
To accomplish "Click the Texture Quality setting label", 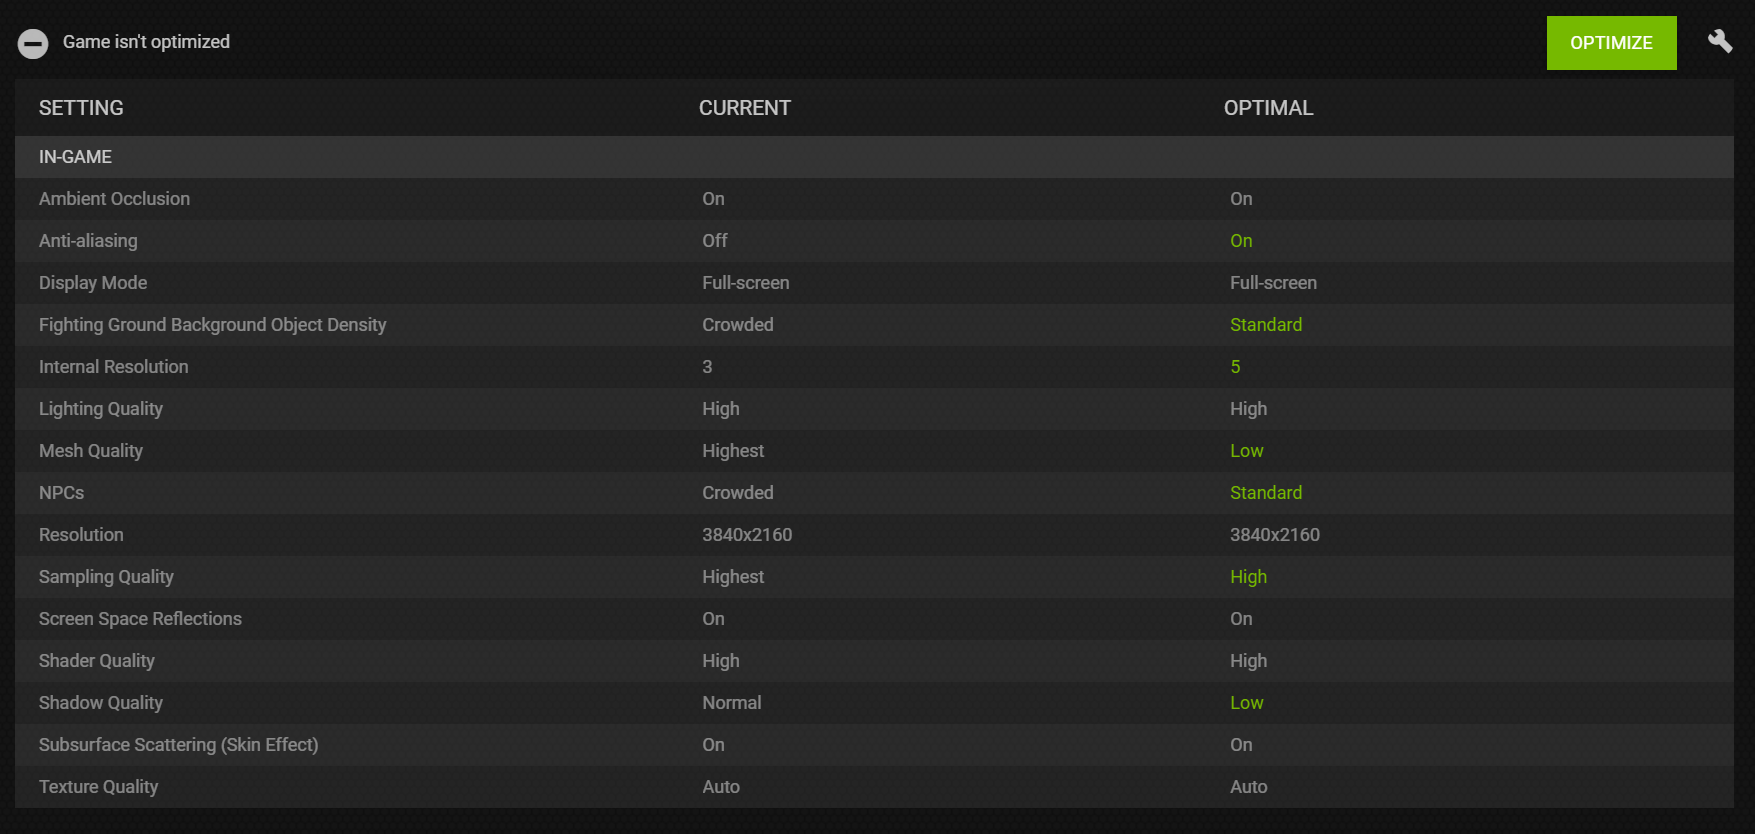I will (98, 787).
